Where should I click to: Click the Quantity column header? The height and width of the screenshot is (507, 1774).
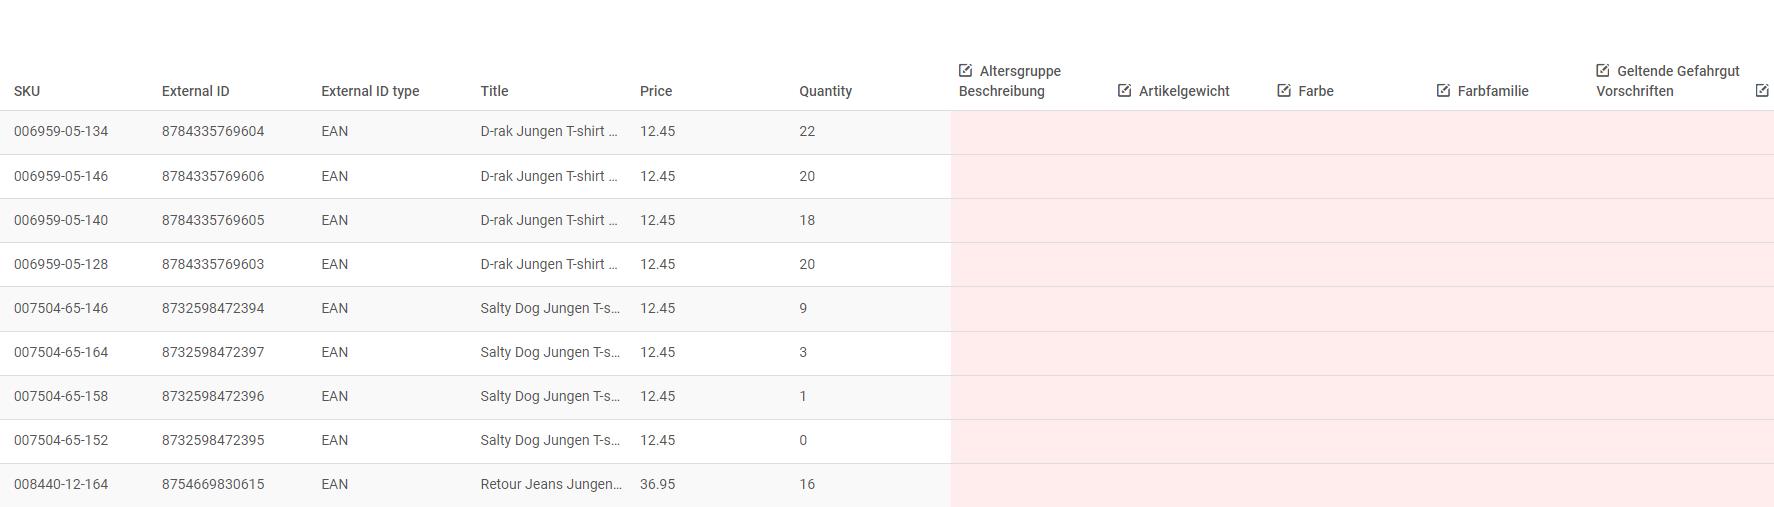click(825, 91)
